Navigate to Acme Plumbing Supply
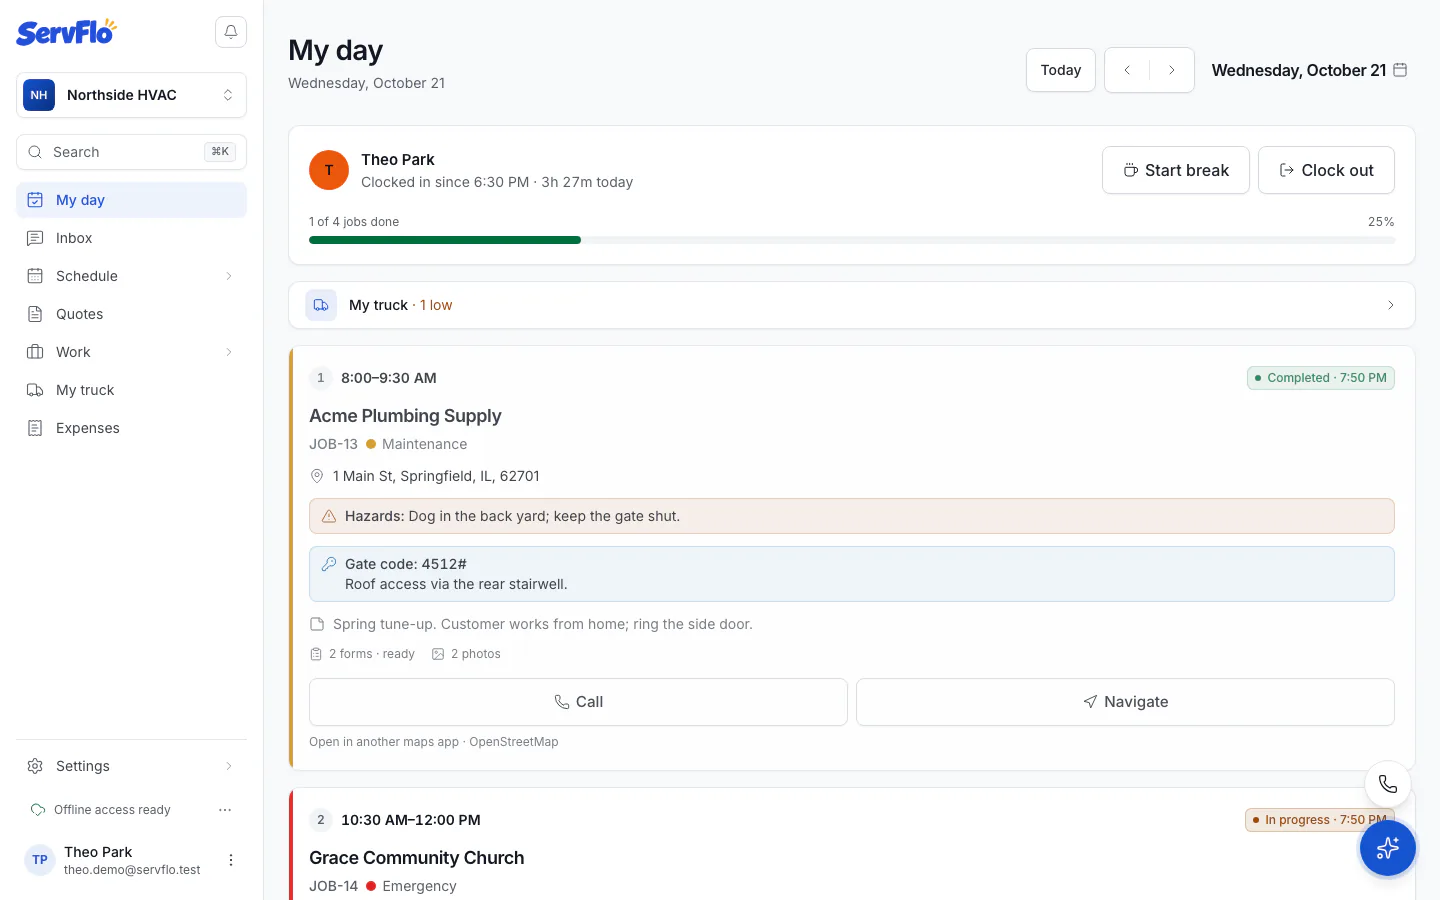The image size is (1440, 900). [1125, 702]
